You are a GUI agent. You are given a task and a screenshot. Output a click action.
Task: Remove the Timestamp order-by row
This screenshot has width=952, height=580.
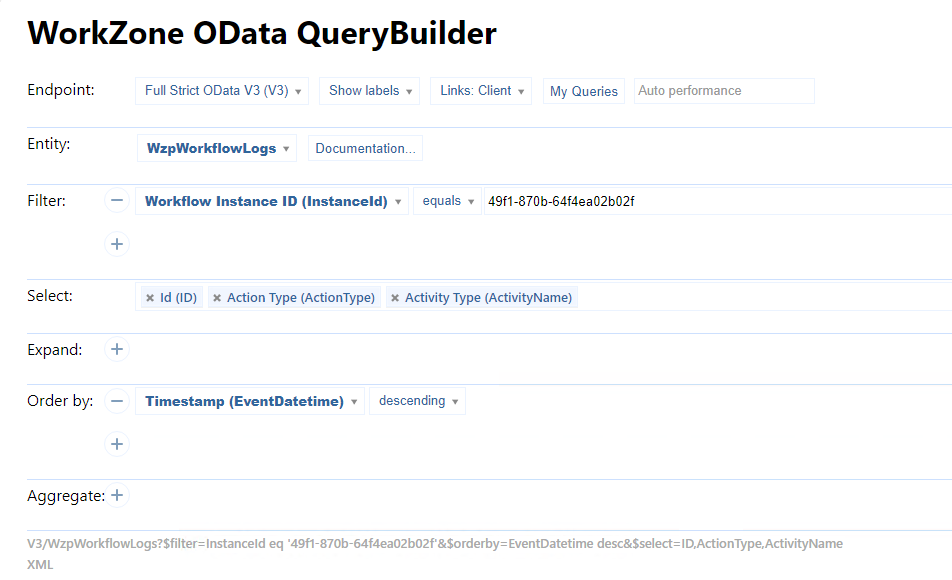tap(117, 401)
